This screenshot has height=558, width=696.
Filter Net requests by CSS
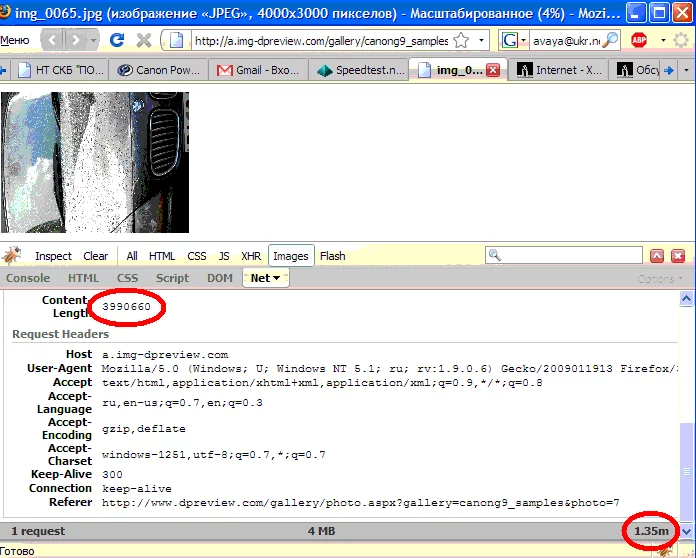click(197, 256)
